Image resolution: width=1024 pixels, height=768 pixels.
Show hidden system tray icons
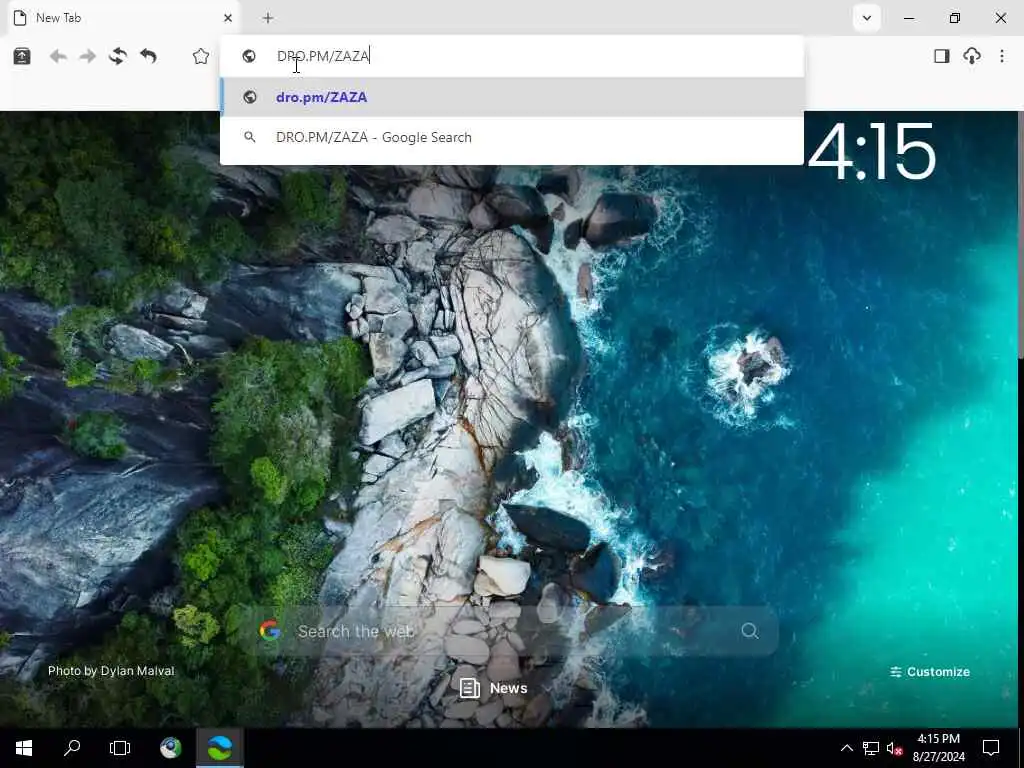tap(846, 748)
